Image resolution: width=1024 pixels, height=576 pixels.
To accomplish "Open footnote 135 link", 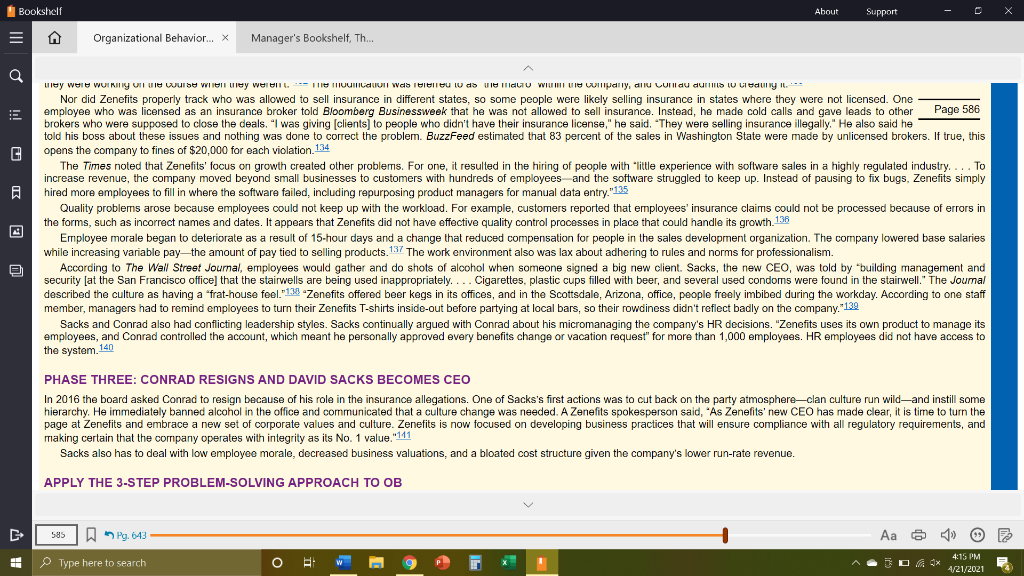I will pyautogui.click(x=620, y=190).
